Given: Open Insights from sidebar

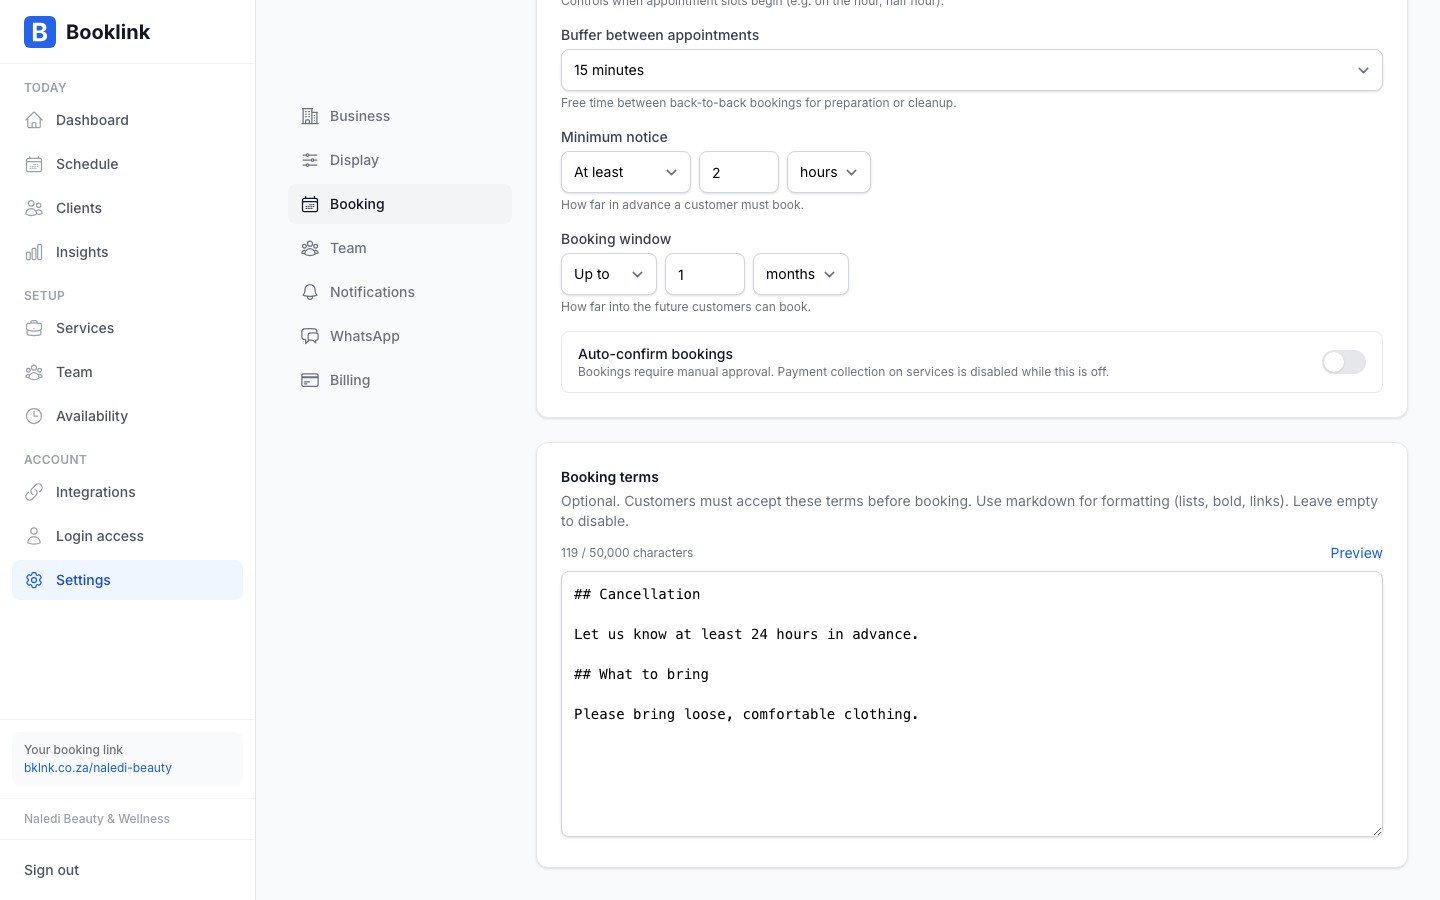Looking at the screenshot, I should pyautogui.click(x=127, y=252).
